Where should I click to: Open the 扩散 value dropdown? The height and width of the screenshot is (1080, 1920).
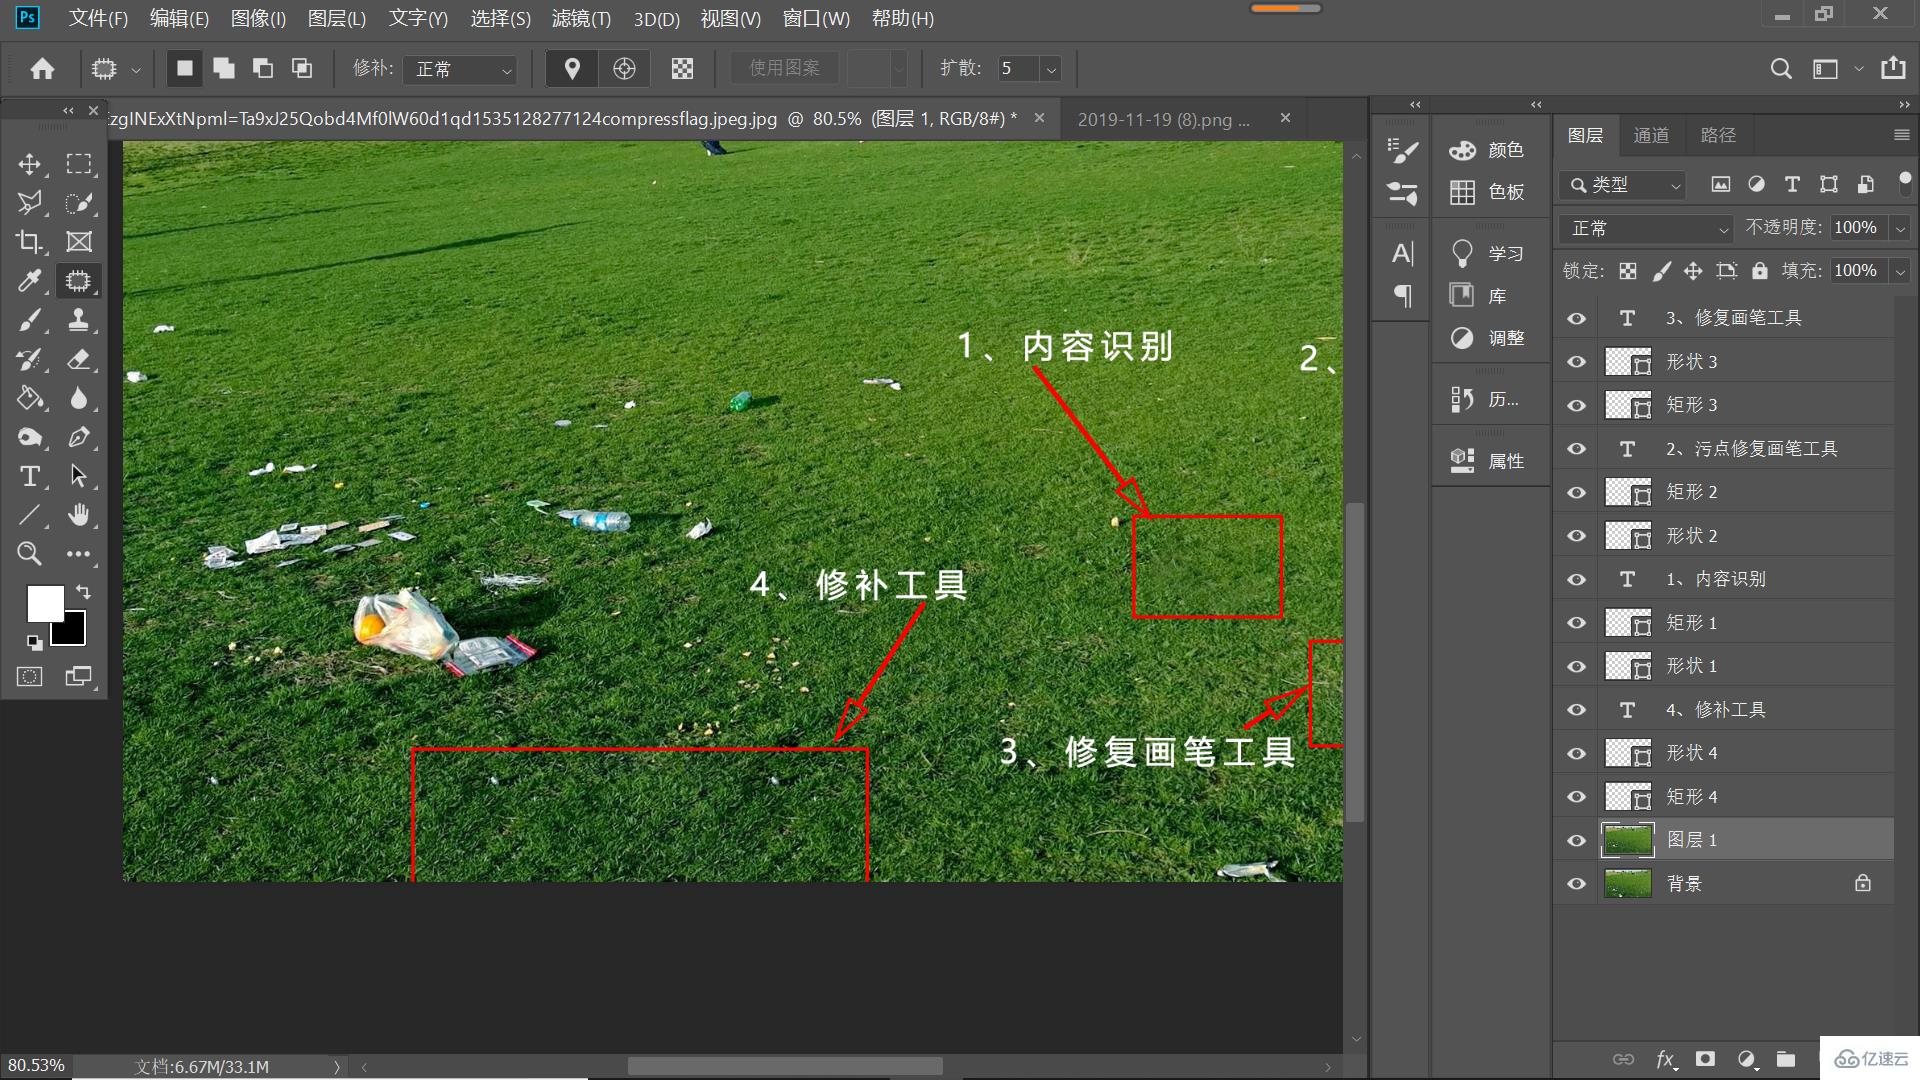[1050, 69]
